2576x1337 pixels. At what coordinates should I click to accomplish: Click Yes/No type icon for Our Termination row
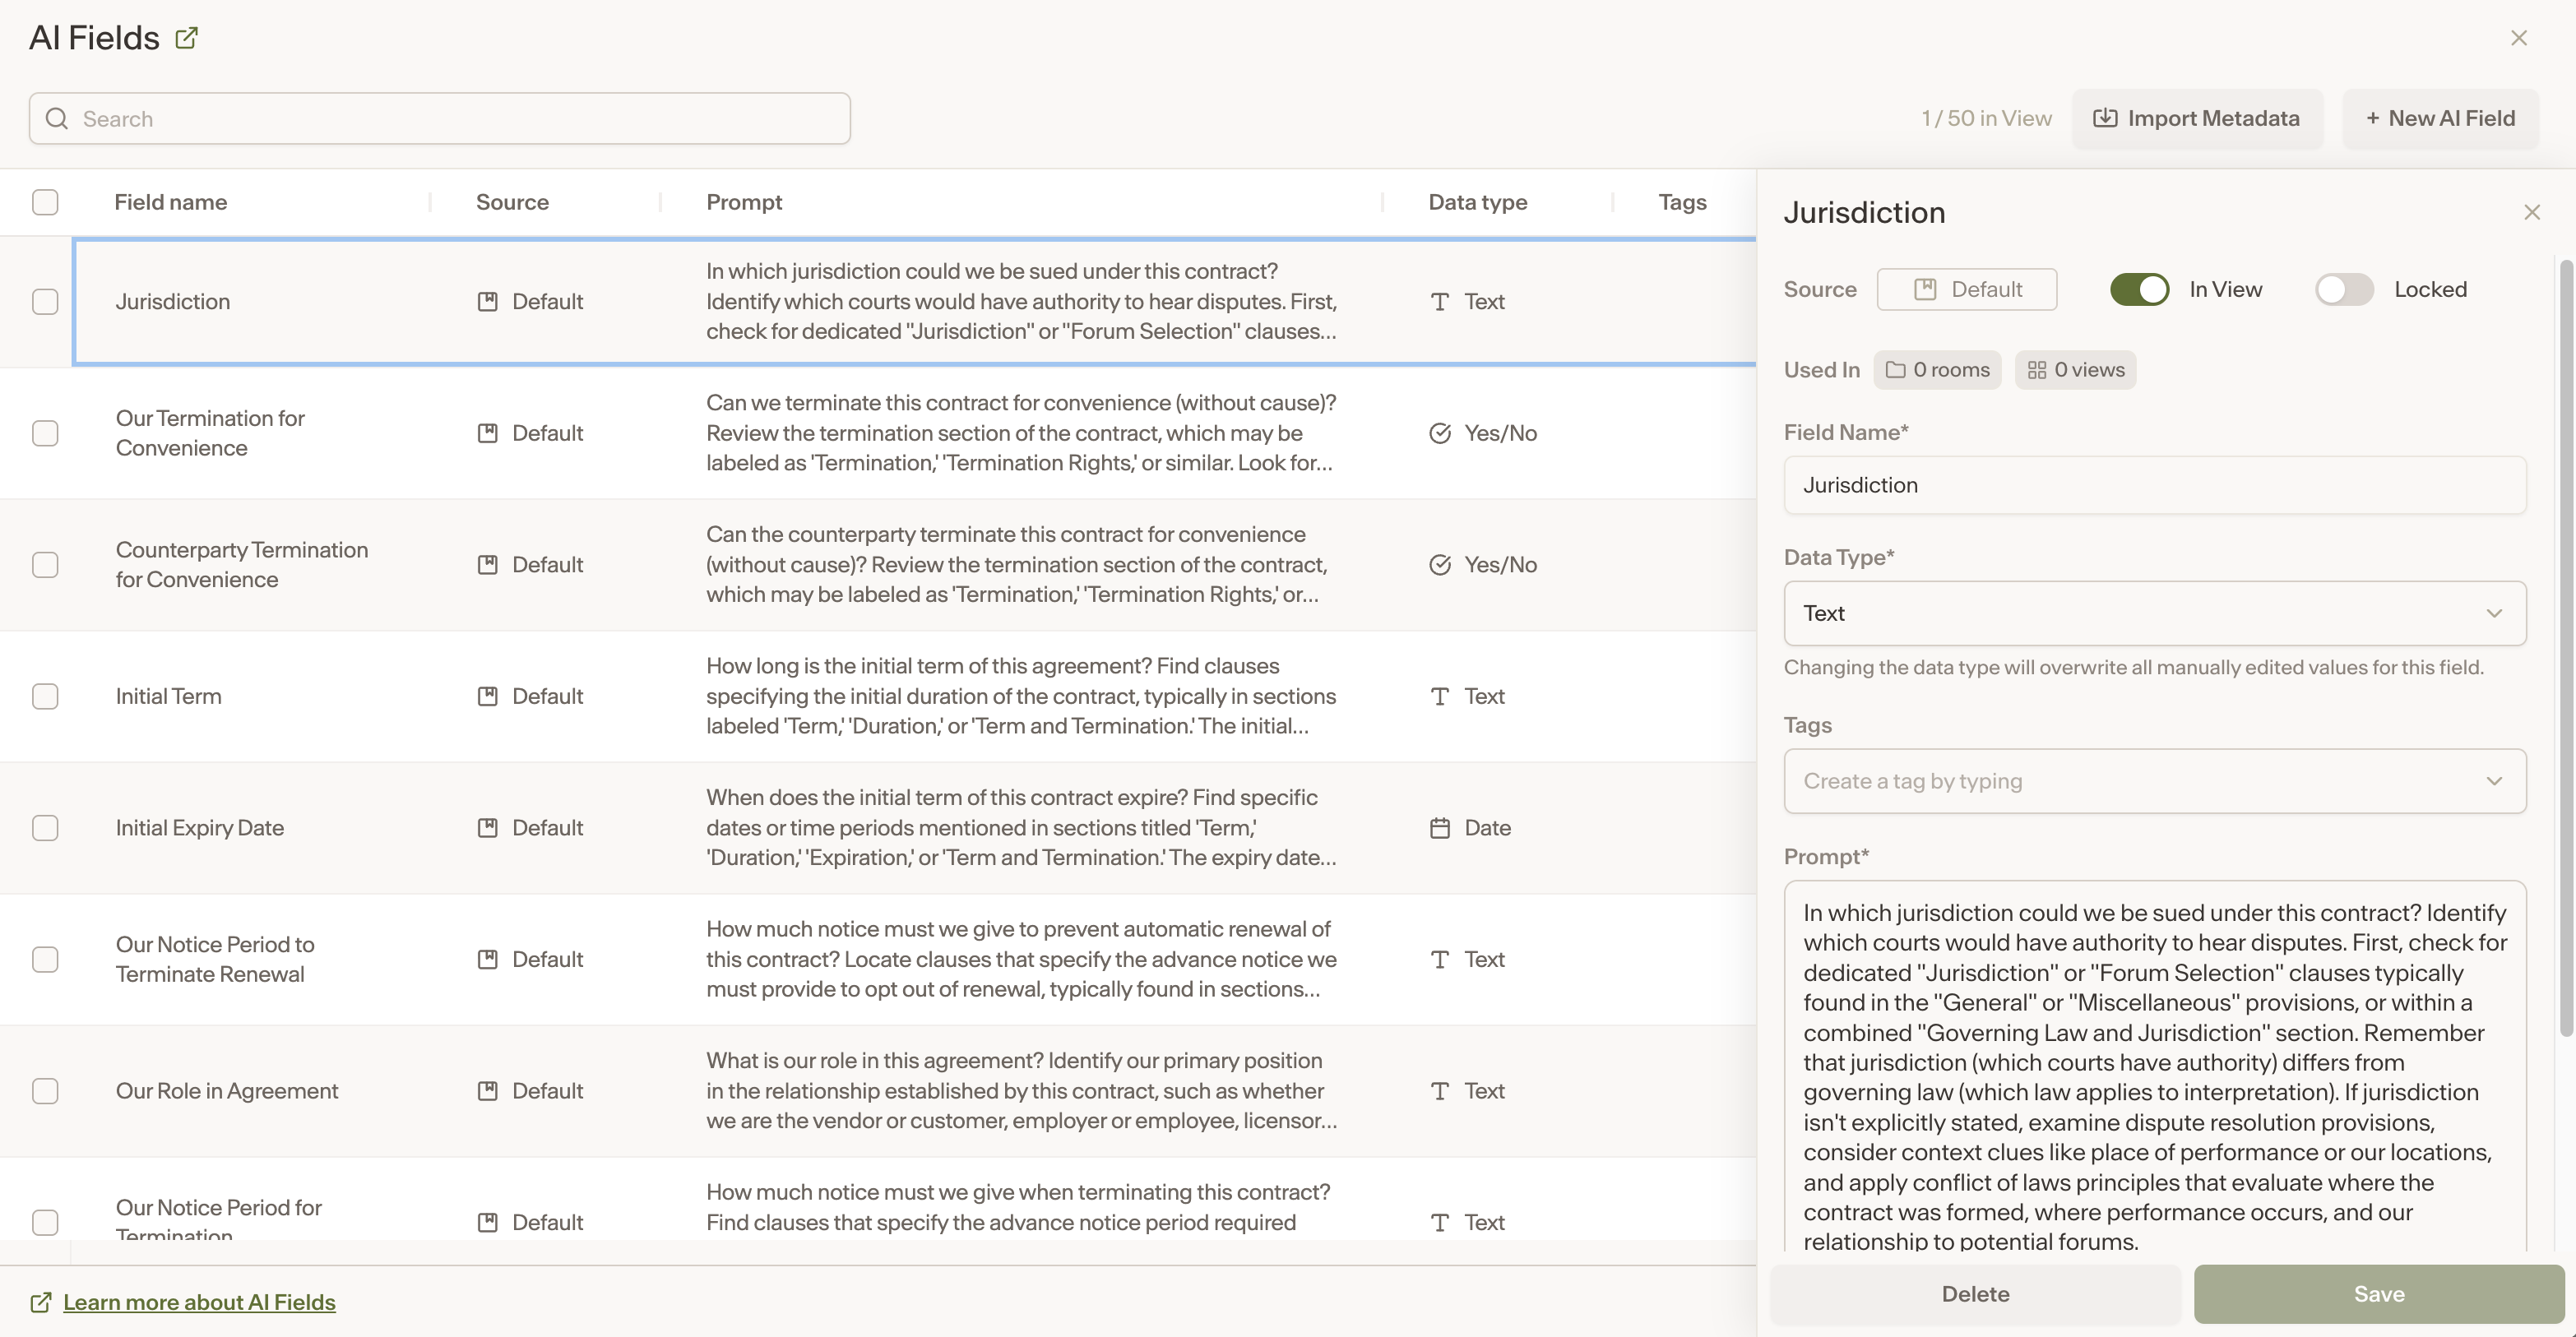tap(1440, 433)
